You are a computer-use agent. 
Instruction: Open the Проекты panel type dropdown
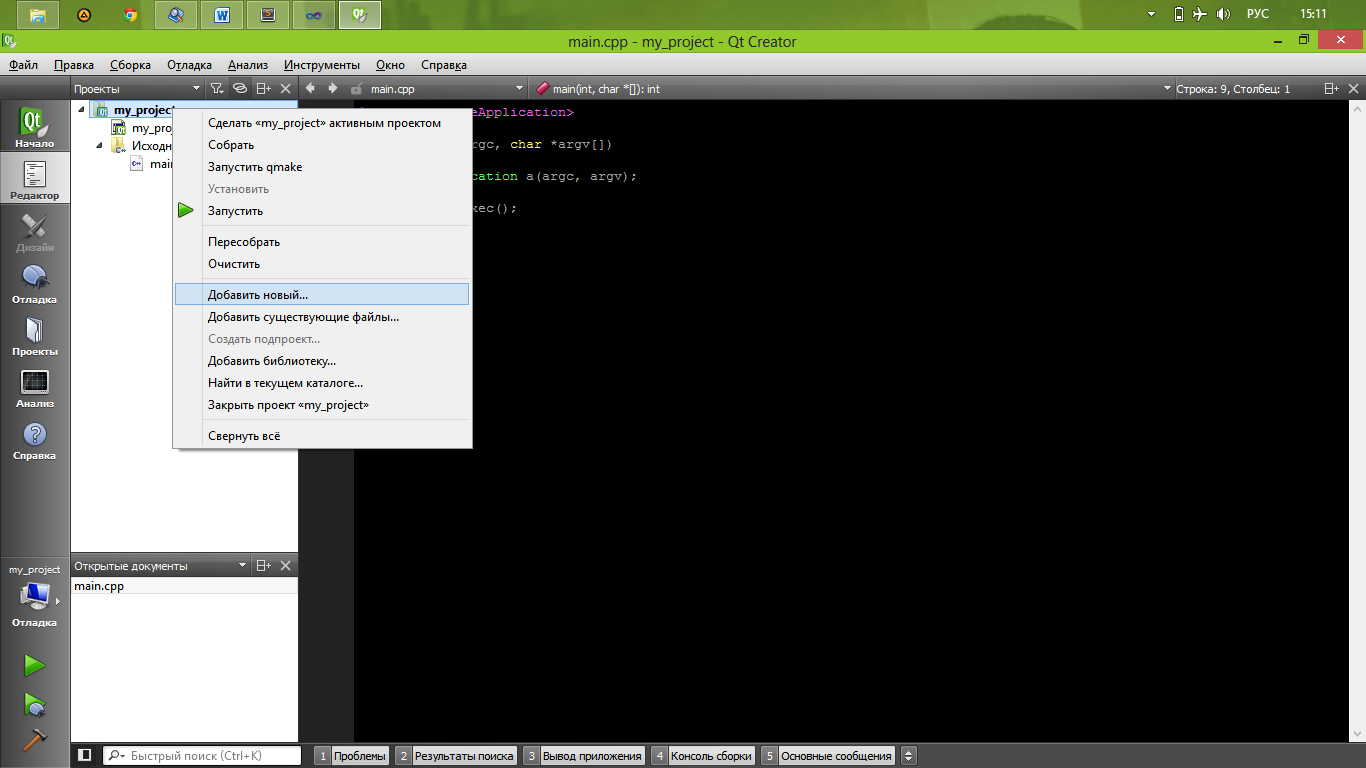pos(138,89)
